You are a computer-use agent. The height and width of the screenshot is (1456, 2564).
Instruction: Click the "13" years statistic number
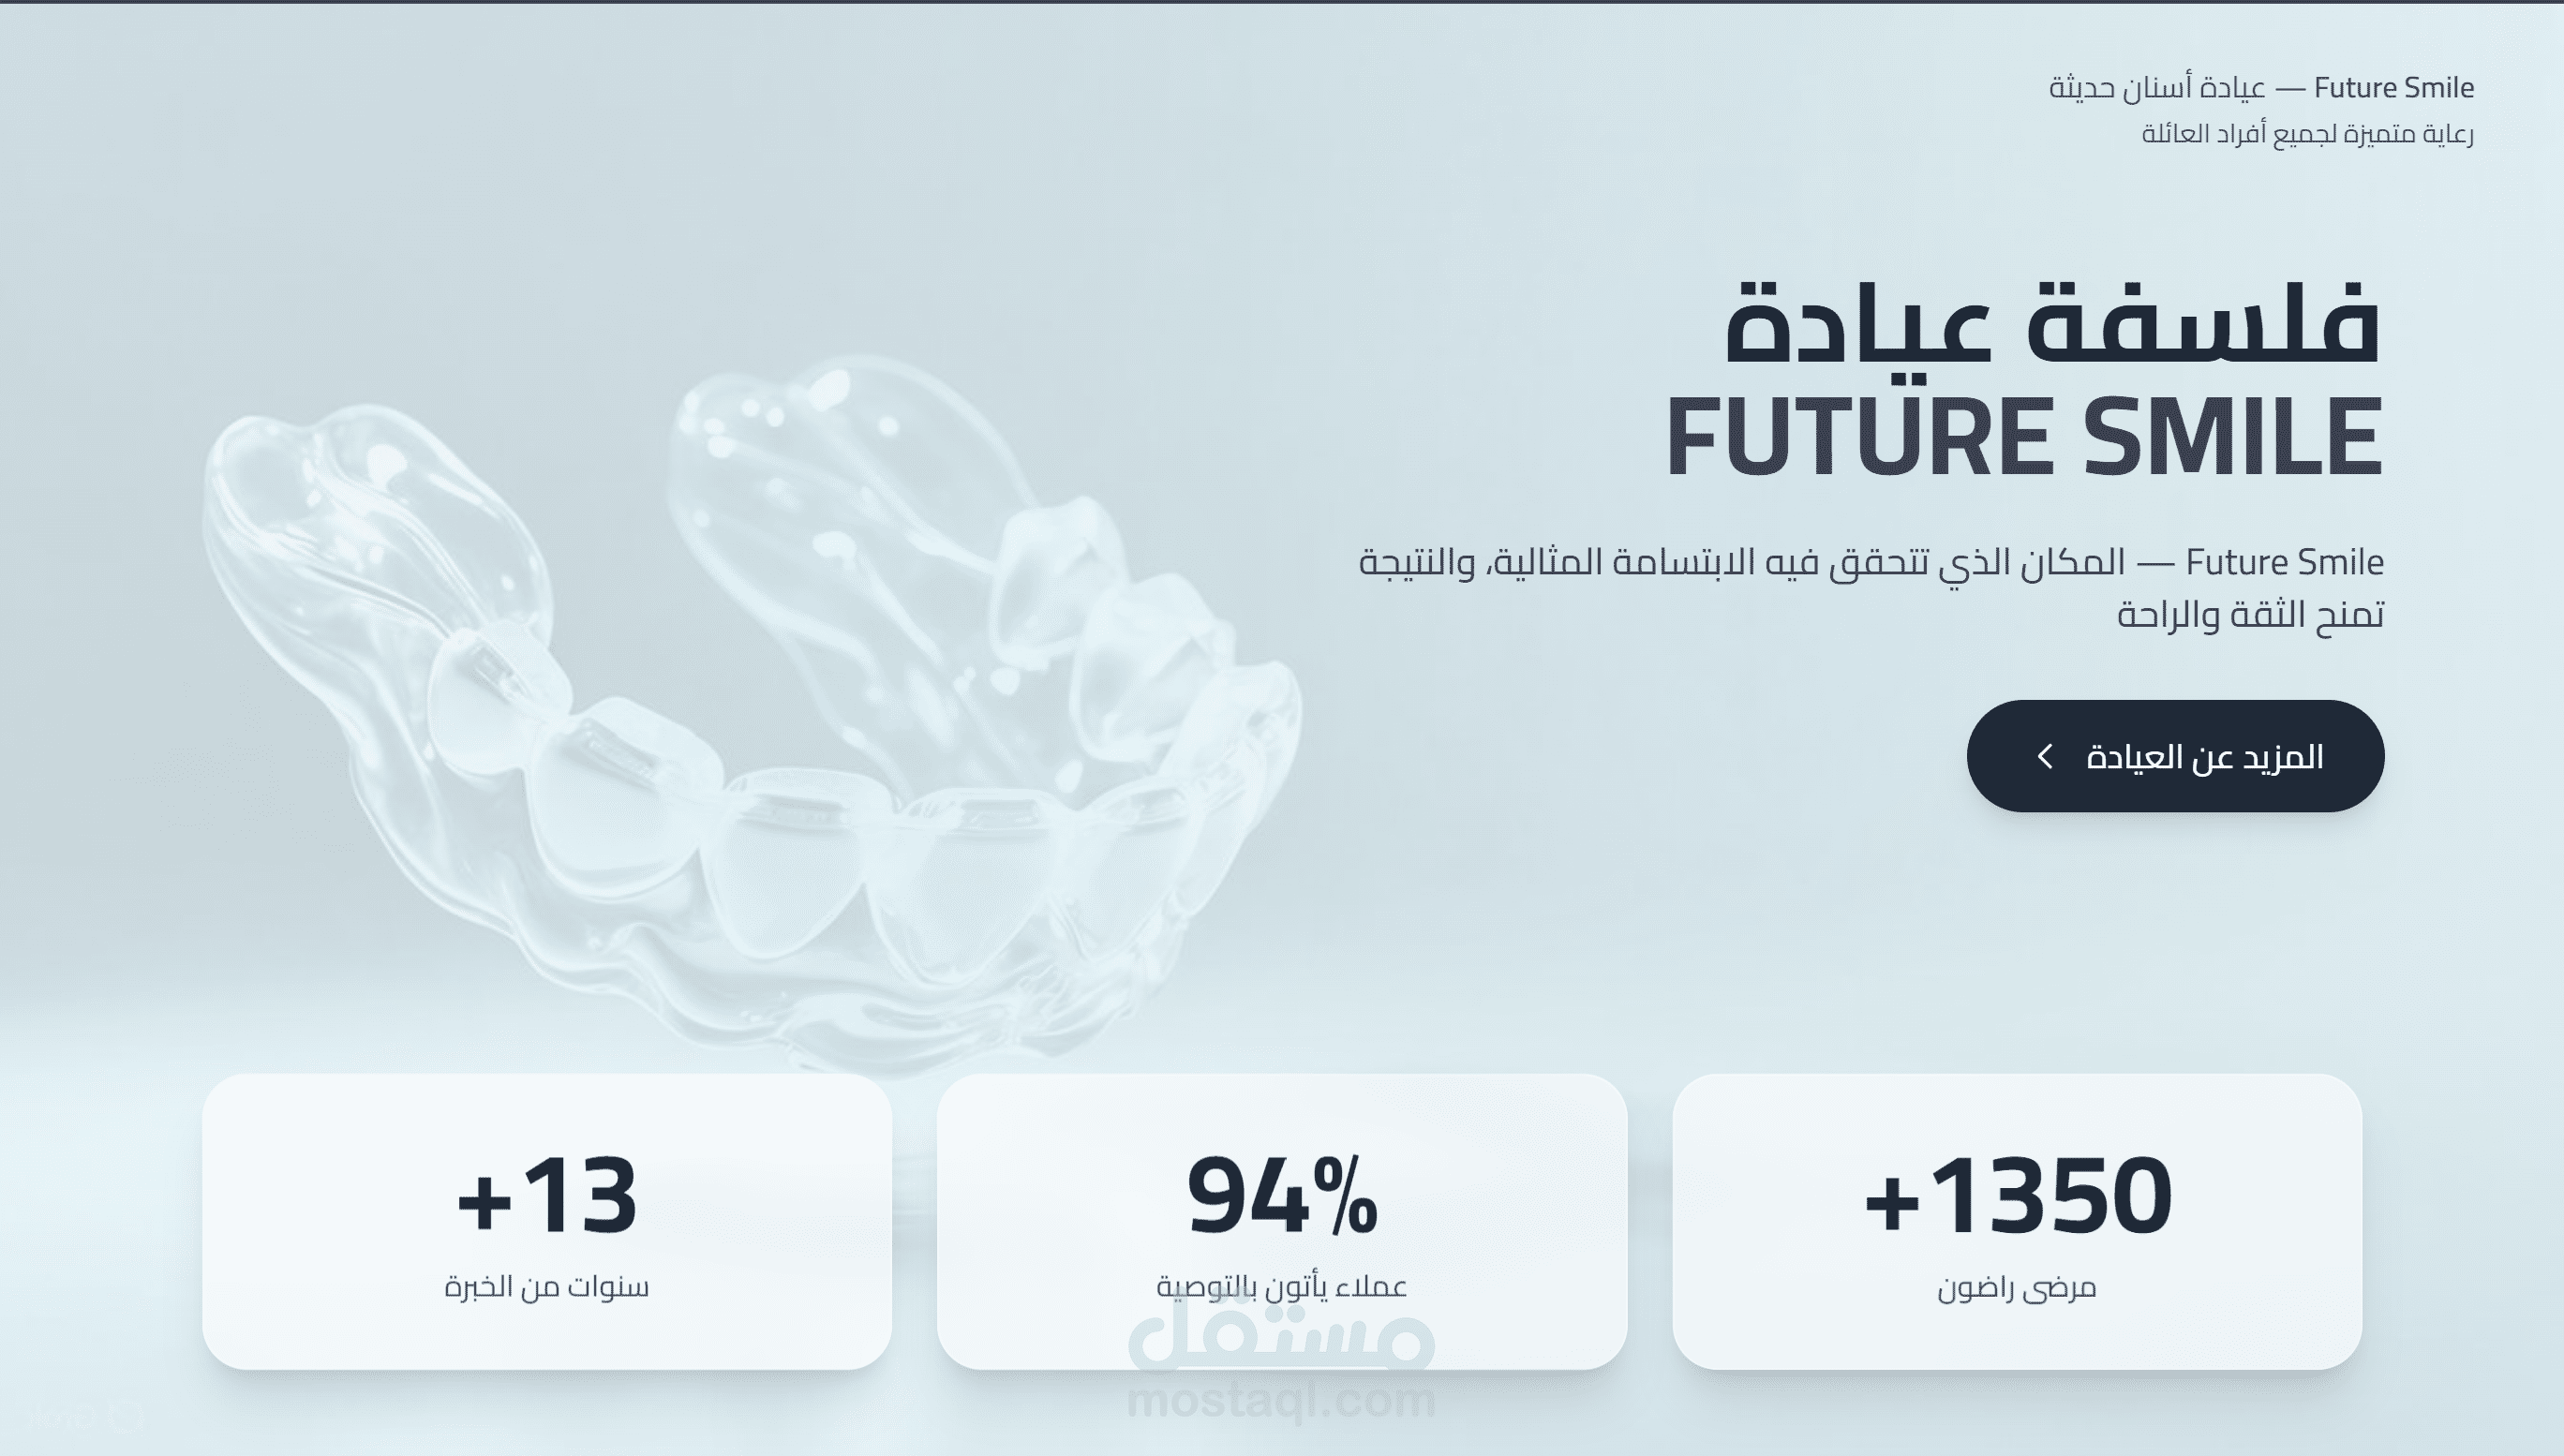pos(580,1196)
